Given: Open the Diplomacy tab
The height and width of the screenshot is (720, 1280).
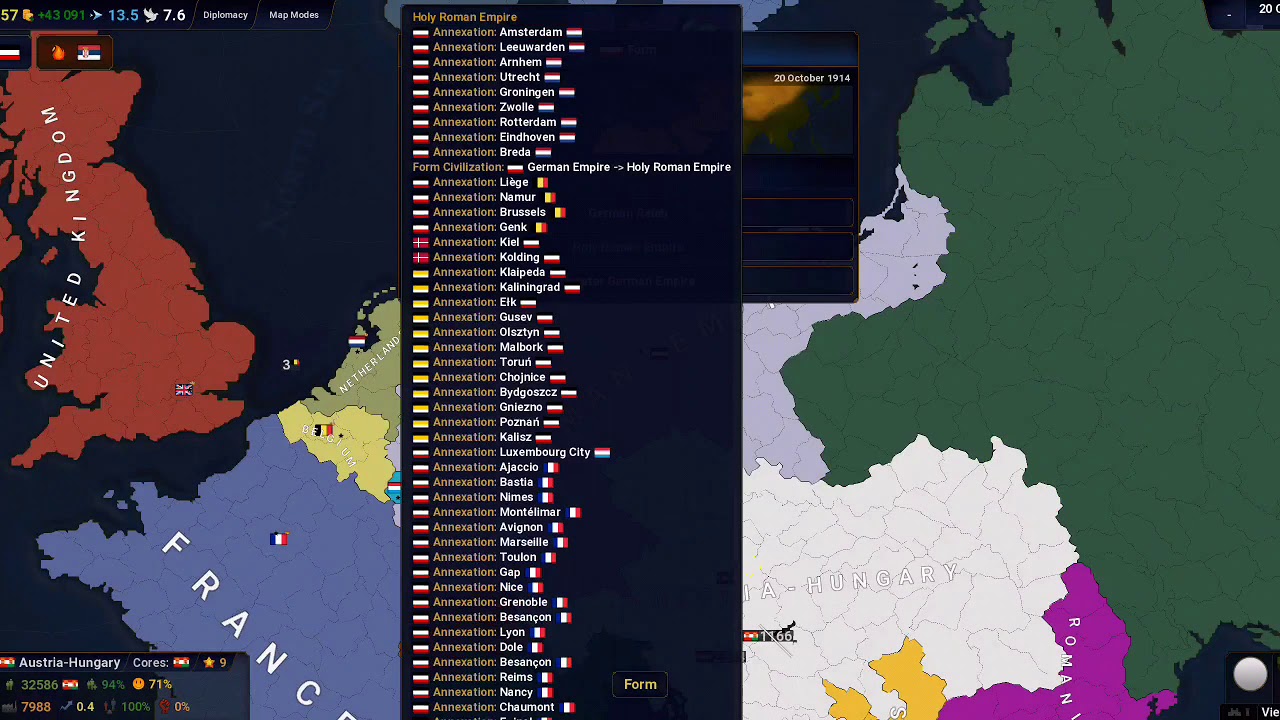Looking at the screenshot, I should point(225,15).
